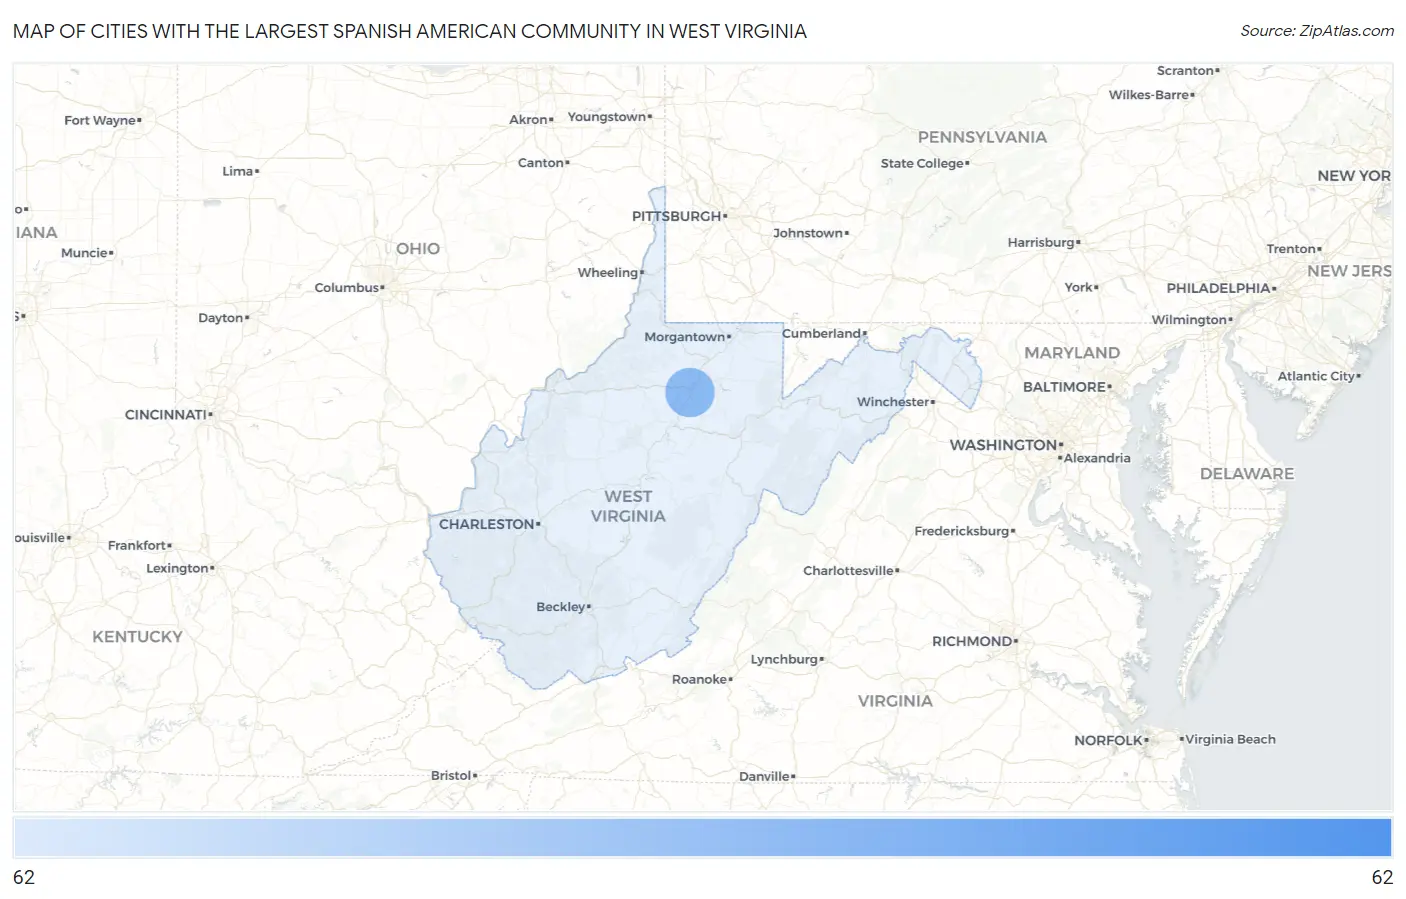Click the legend maximum value 62
This screenshot has height=899, width=1406.
point(1382,877)
